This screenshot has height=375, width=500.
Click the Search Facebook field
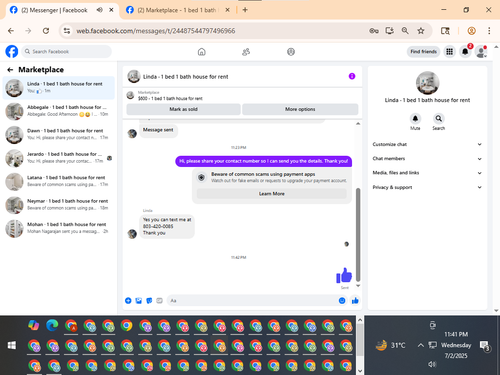click(67, 52)
